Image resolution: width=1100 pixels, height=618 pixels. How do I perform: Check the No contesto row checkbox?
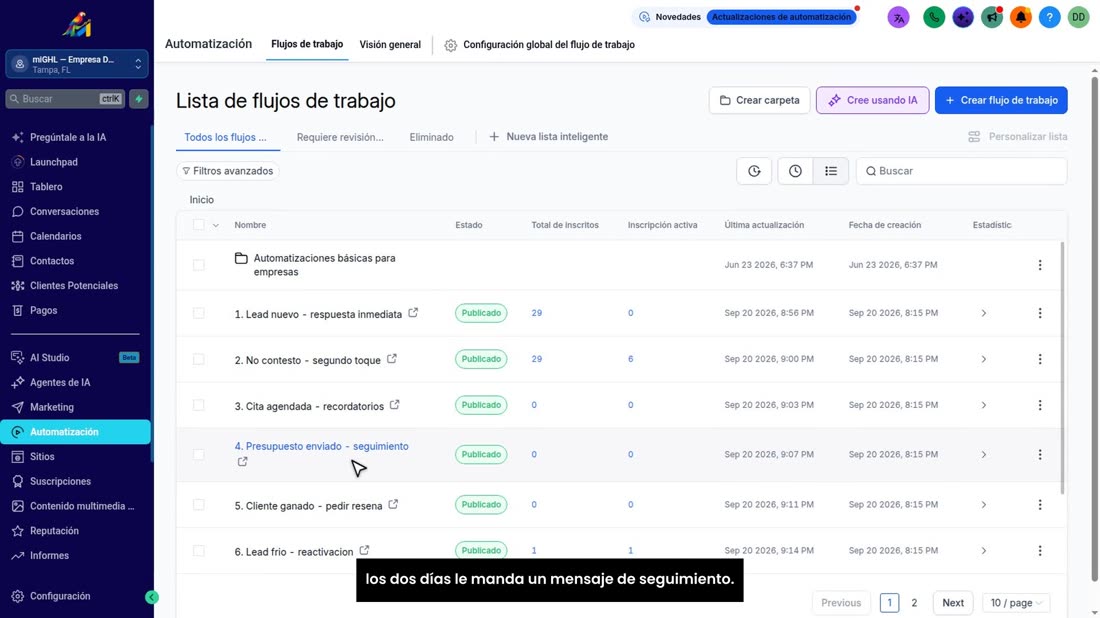[199, 359]
